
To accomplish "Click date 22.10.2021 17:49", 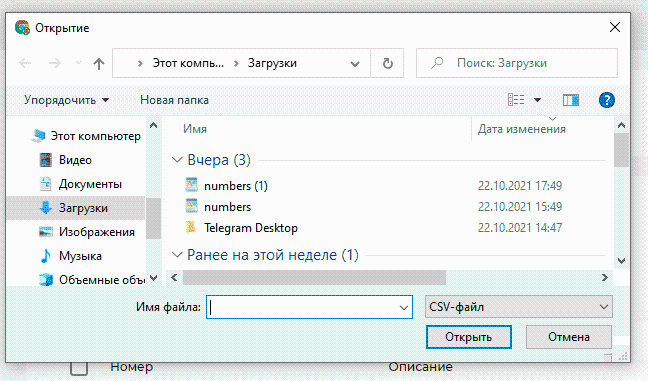I will (519, 186).
